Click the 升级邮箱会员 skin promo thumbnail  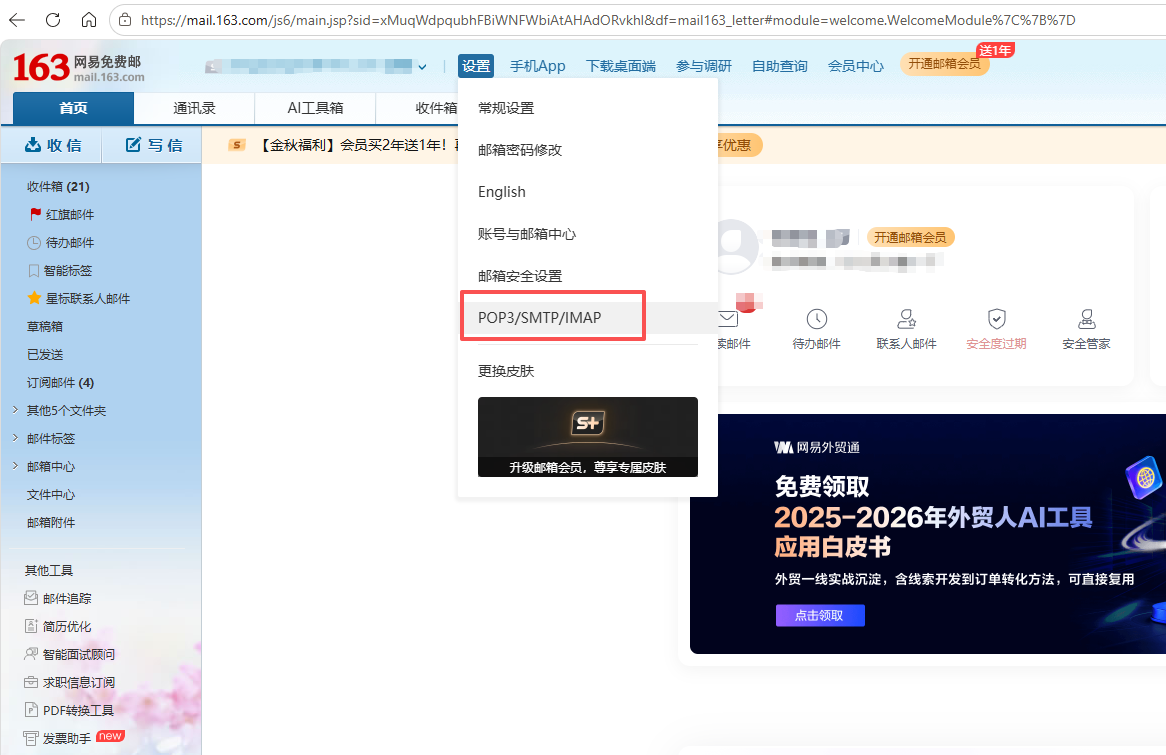coord(587,437)
